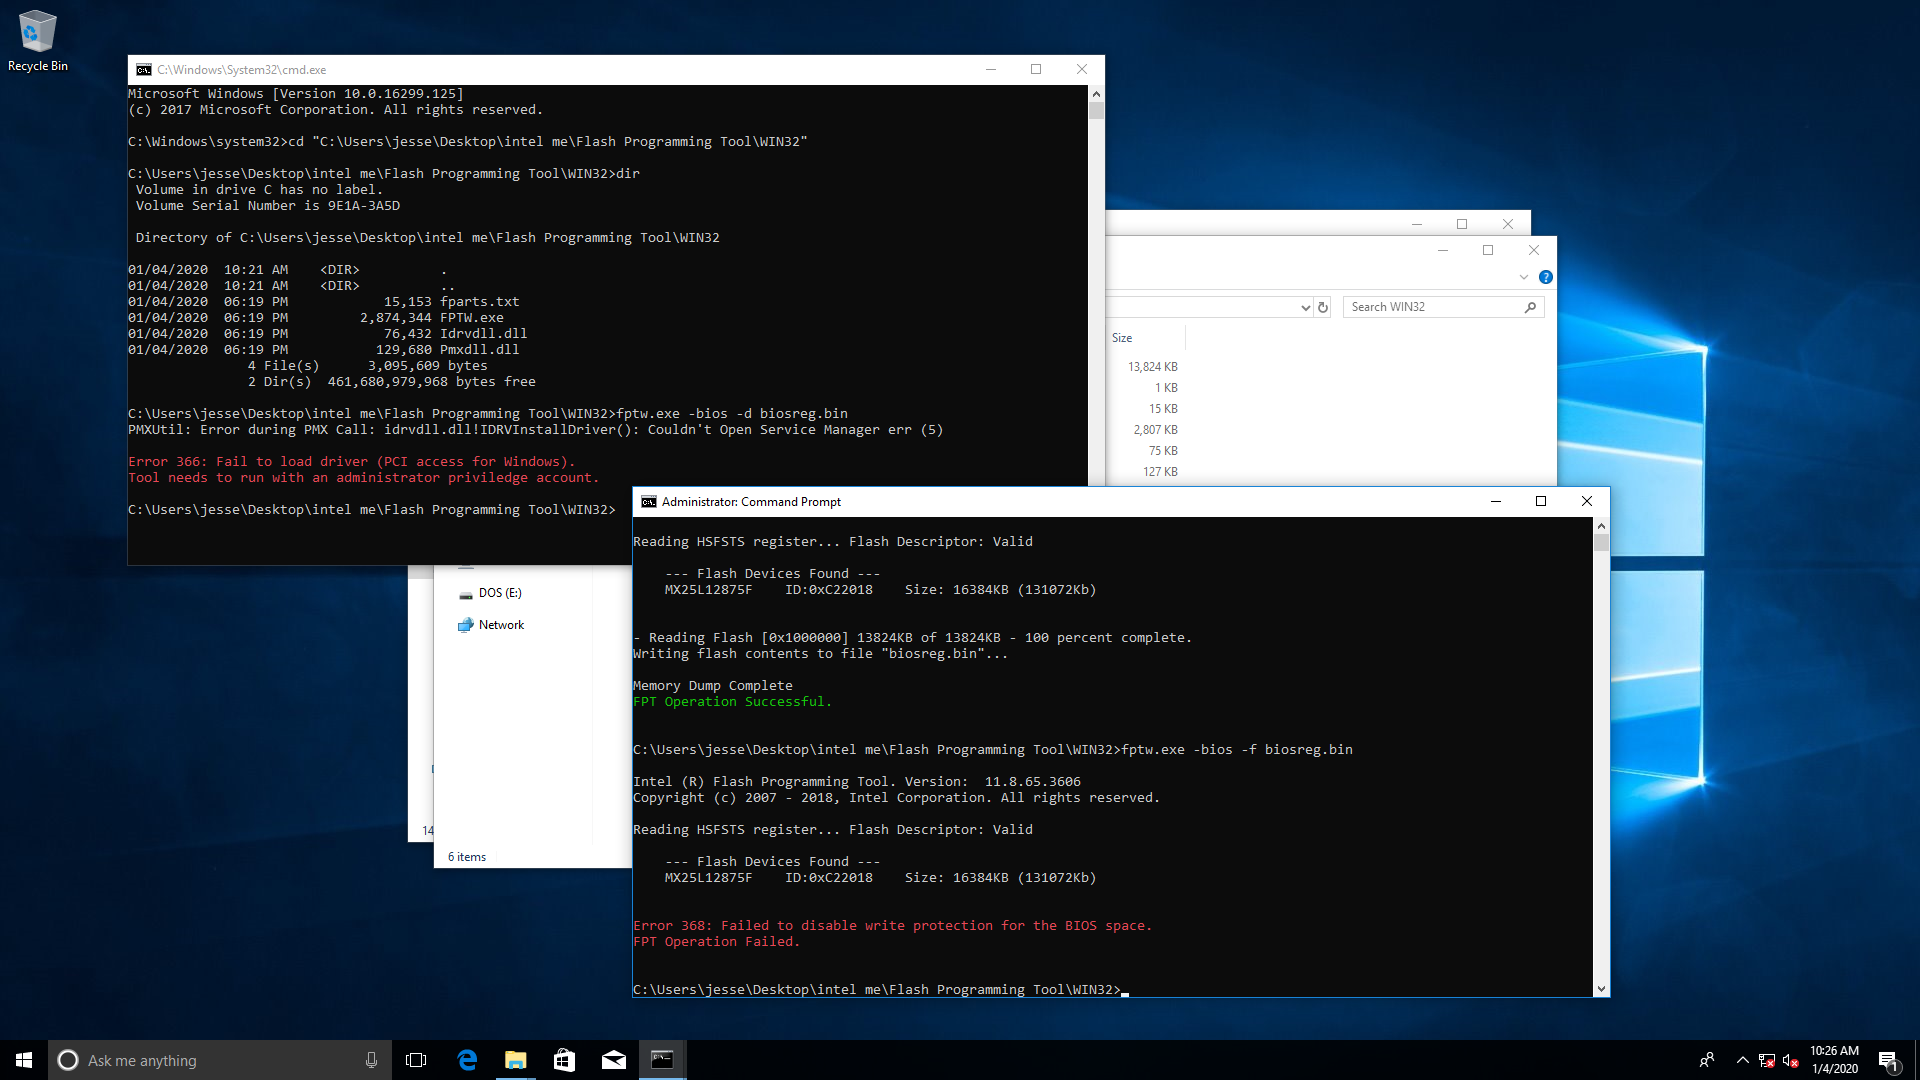Maximize the cmd.exe window

pyautogui.click(x=1036, y=70)
